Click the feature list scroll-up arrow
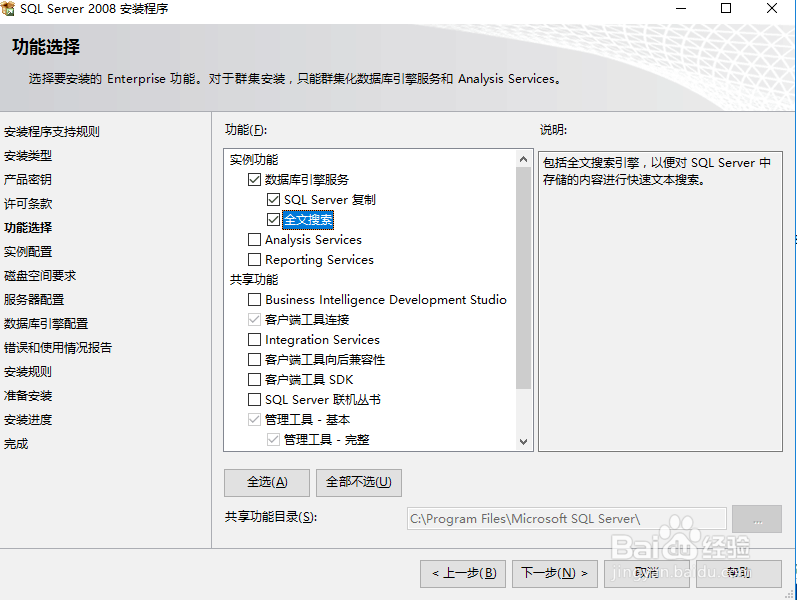Screen dimensions: 797x600 coord(524,160)
